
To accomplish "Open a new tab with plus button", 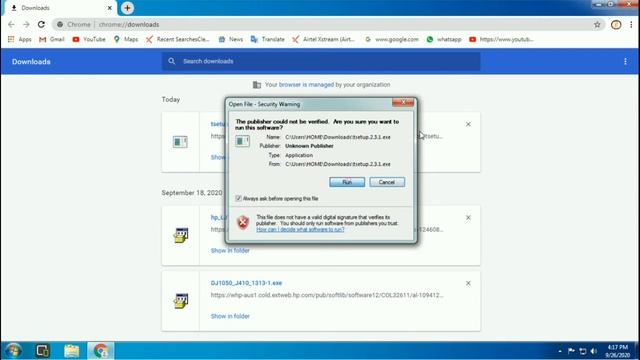I will coord(127,8).
